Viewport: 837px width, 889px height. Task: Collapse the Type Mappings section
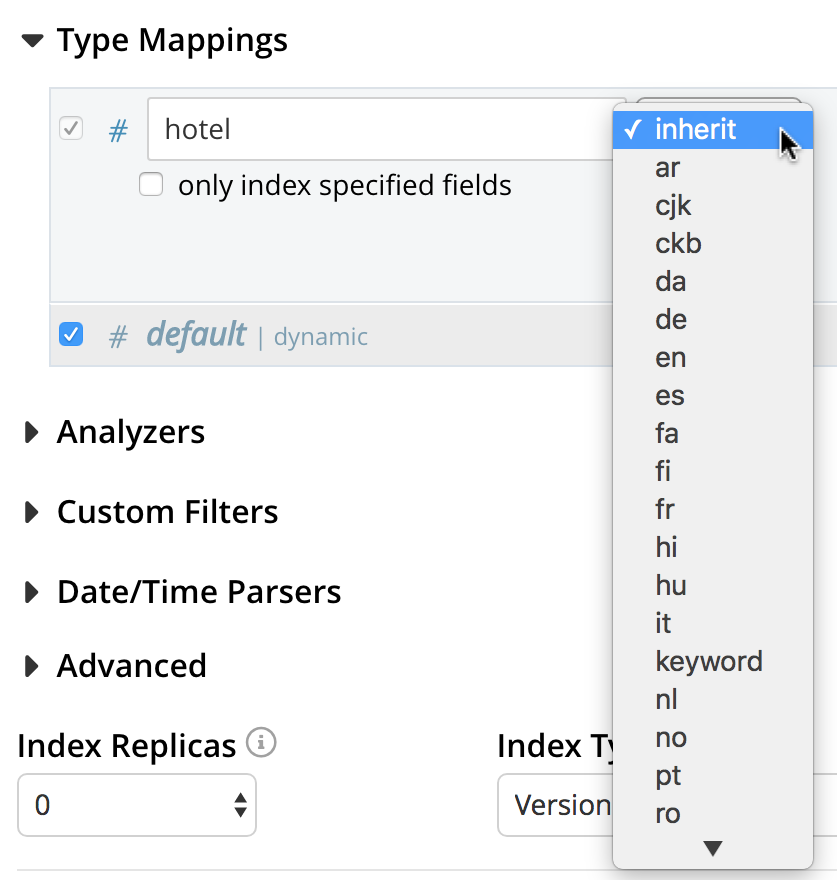[x=33, y=41]
